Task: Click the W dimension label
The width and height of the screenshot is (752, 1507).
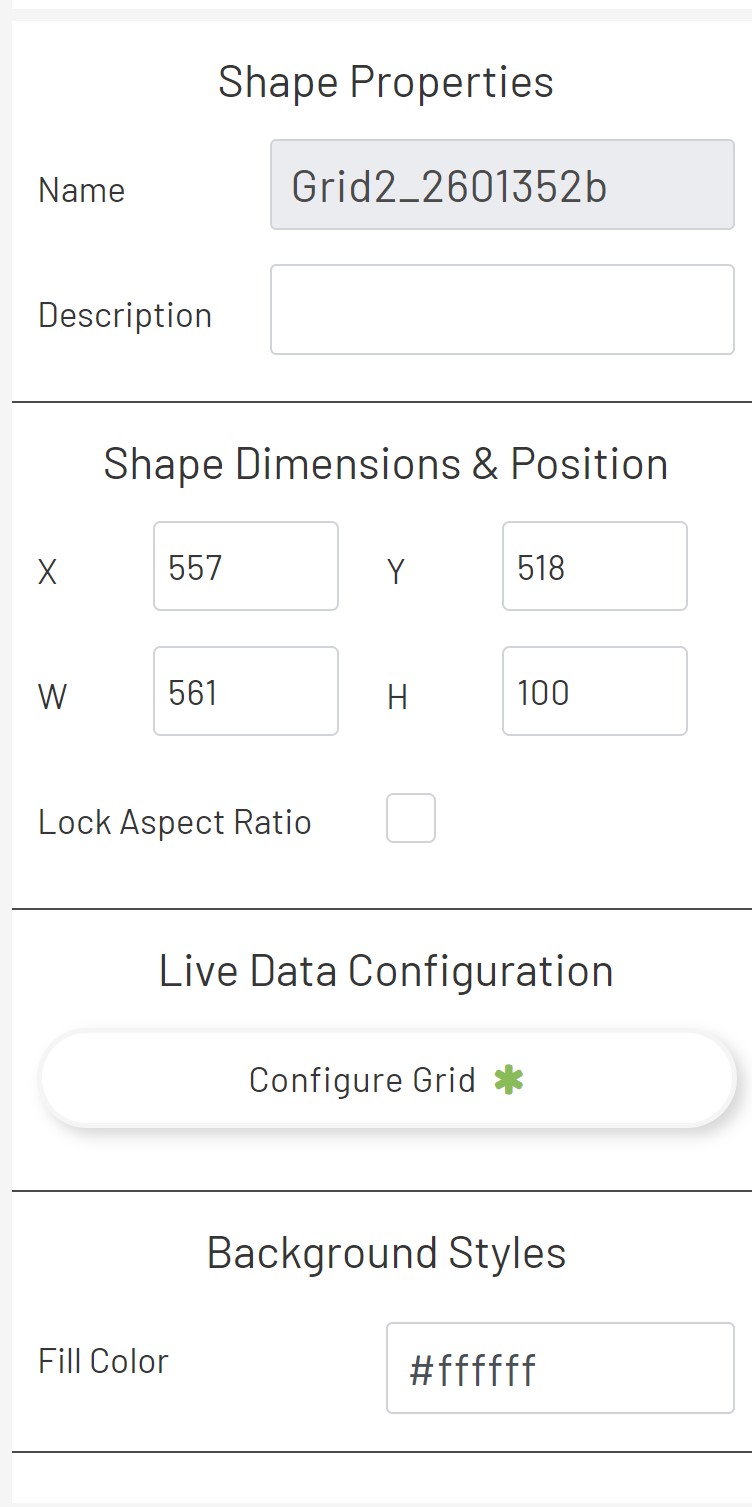Action: [x=52, y=697]
